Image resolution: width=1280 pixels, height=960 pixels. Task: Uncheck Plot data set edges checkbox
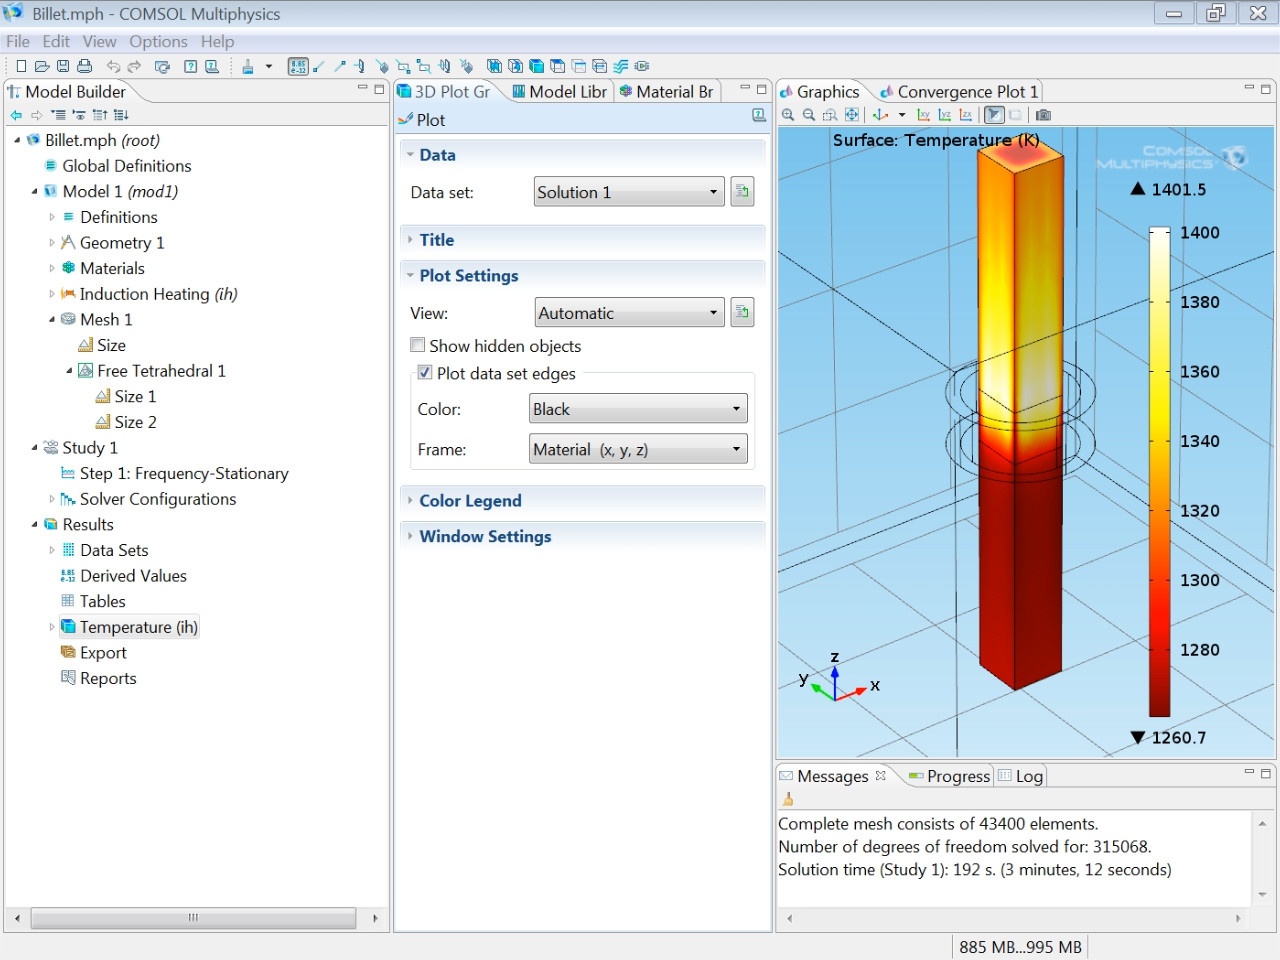click(x=425, y=373)
